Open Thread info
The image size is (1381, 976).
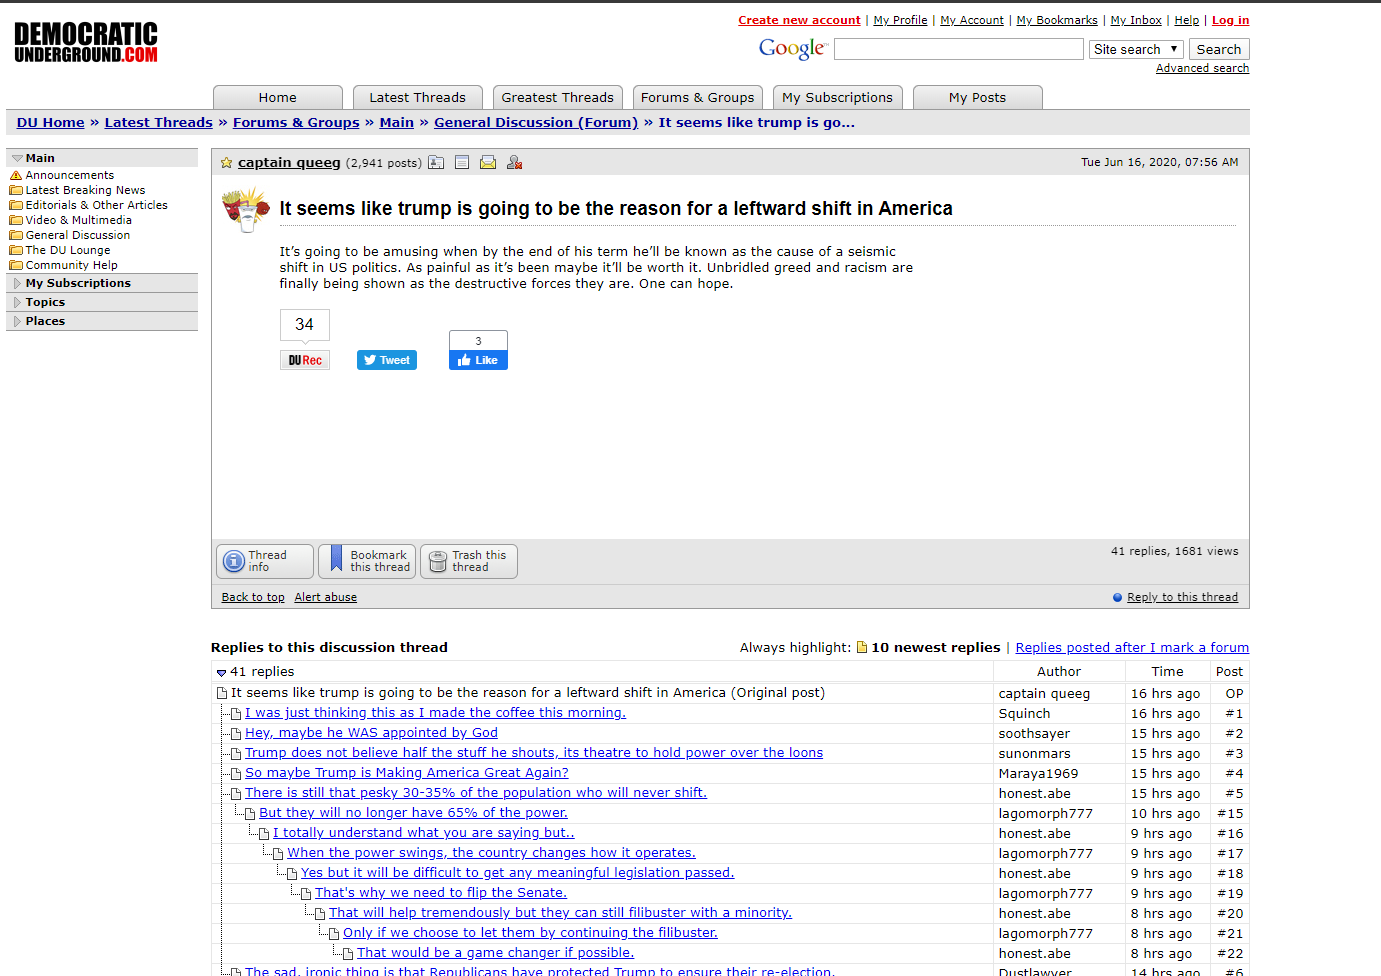point(265,561)
